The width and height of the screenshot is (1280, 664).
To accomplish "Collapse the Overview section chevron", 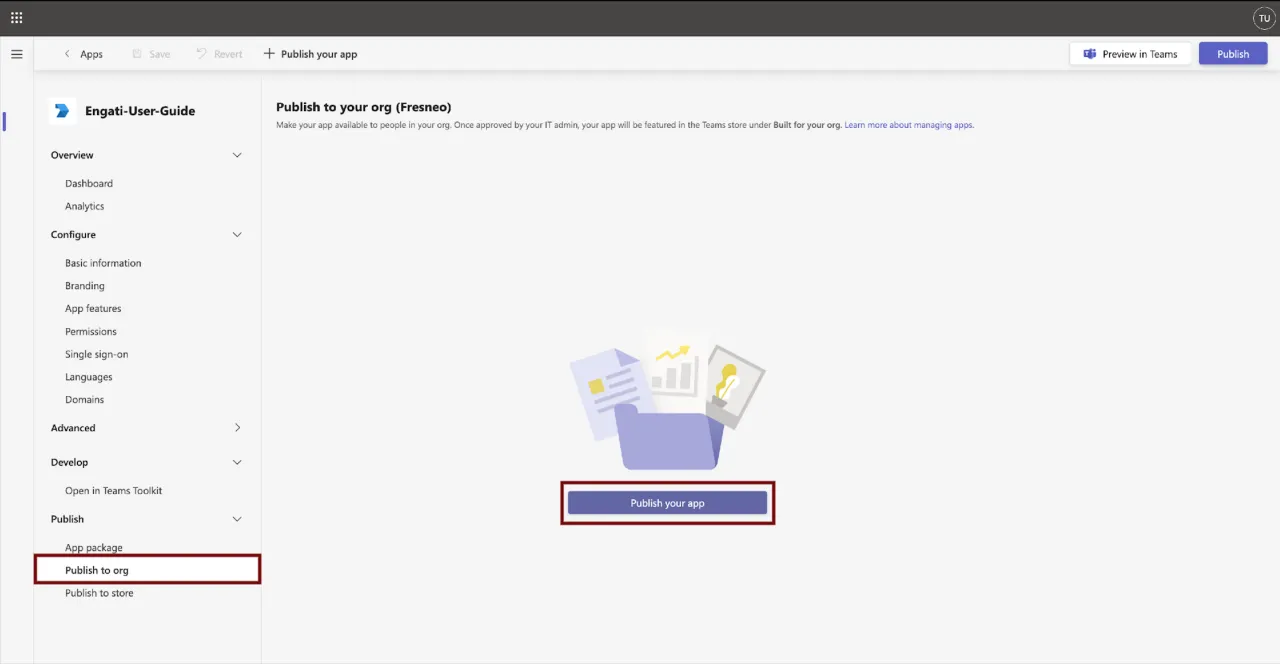I will (x=237, y=155).
